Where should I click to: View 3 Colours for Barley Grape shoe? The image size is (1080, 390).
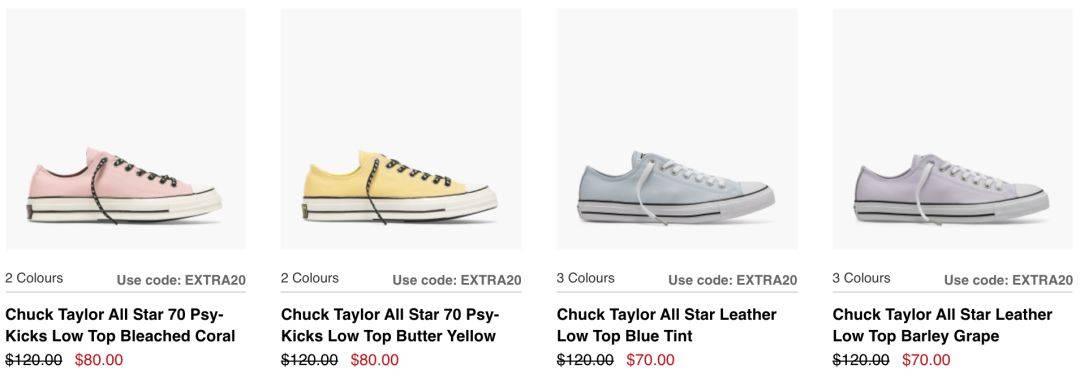point(862,278)
